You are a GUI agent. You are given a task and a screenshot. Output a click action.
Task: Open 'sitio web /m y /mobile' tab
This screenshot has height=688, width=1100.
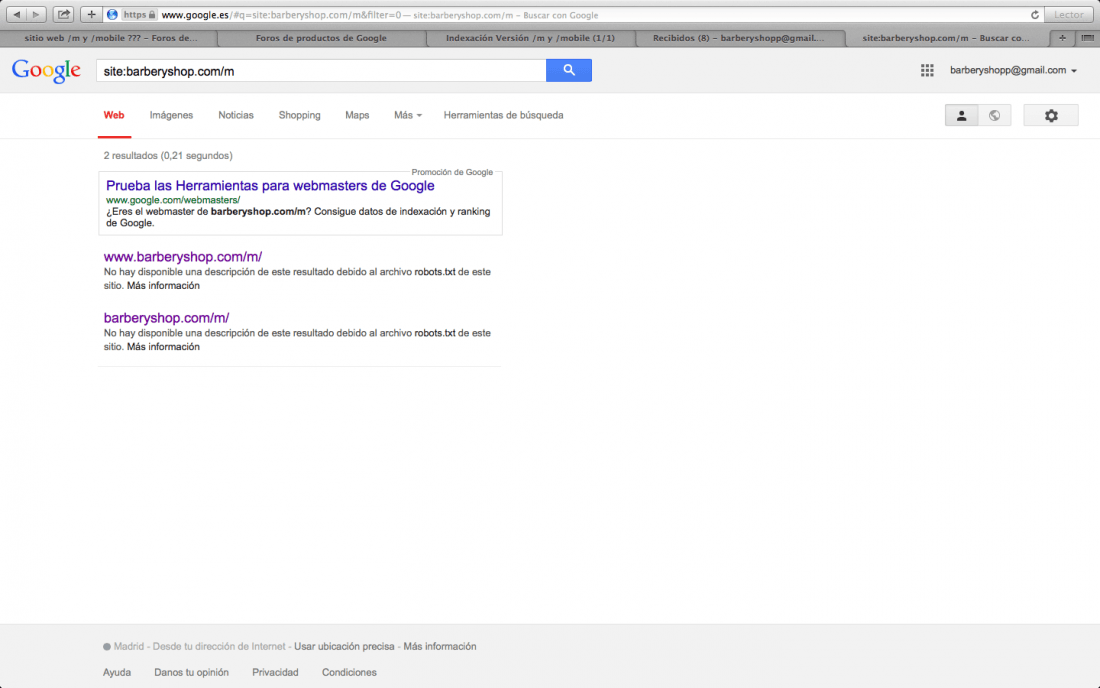click(110, 38)
